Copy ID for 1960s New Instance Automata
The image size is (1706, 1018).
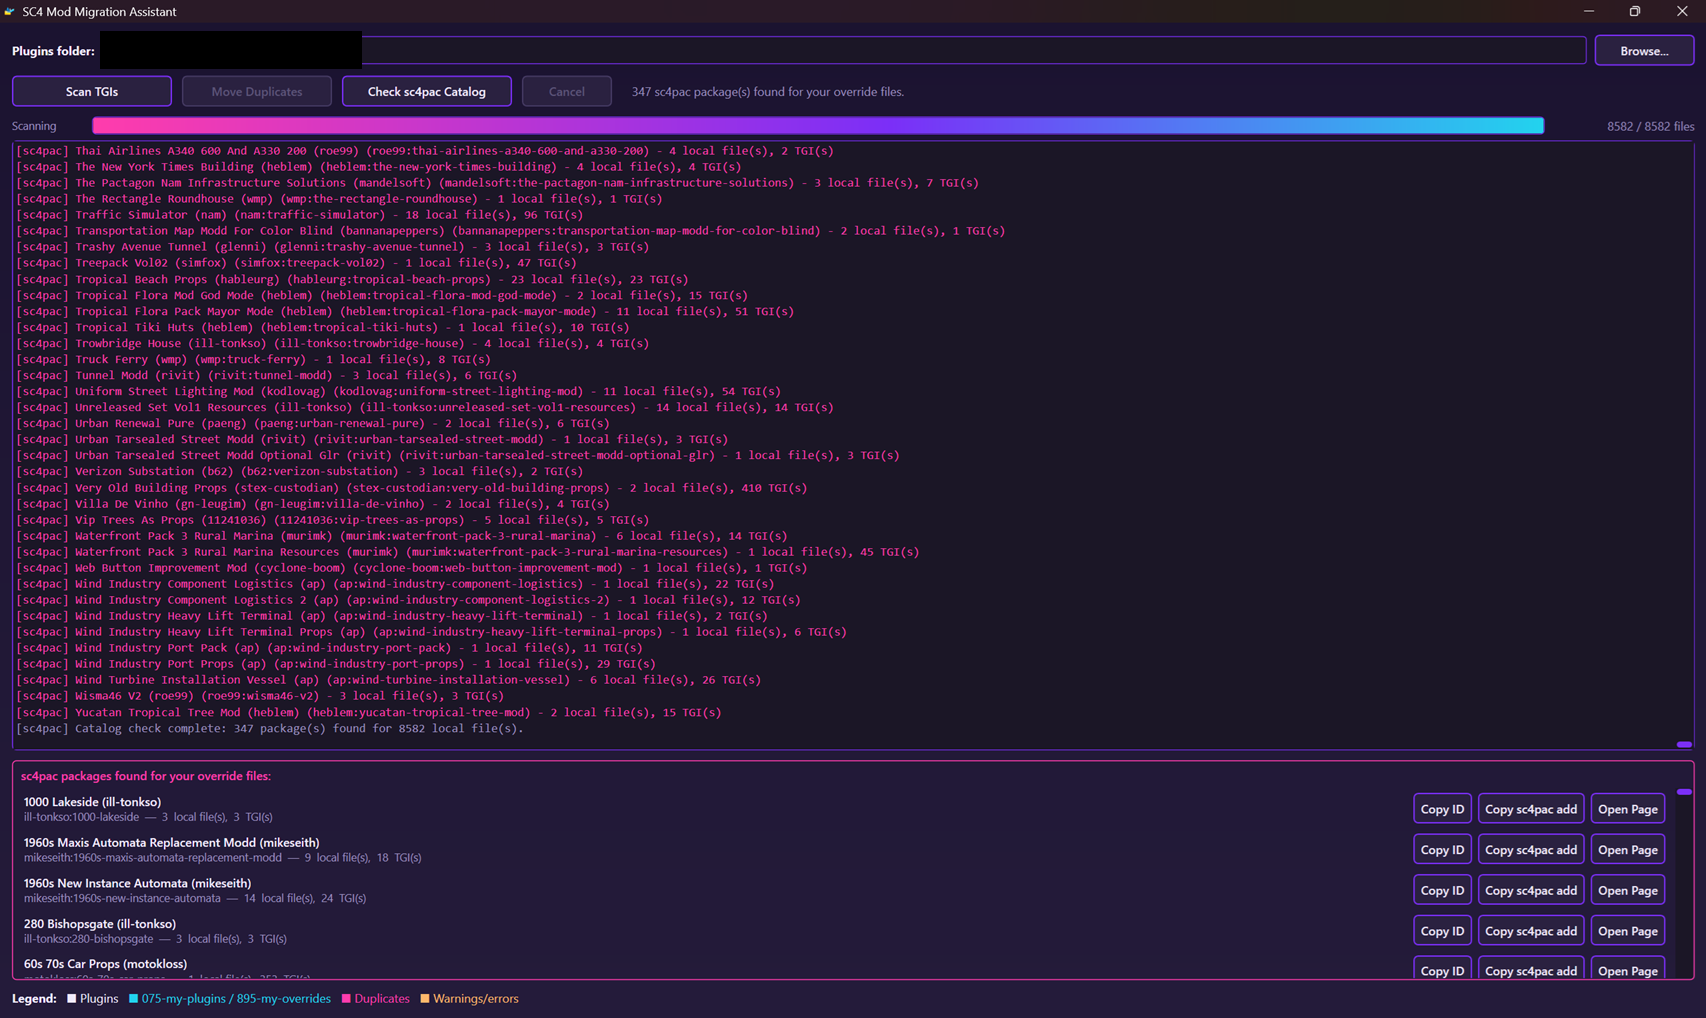(1442, 890)
